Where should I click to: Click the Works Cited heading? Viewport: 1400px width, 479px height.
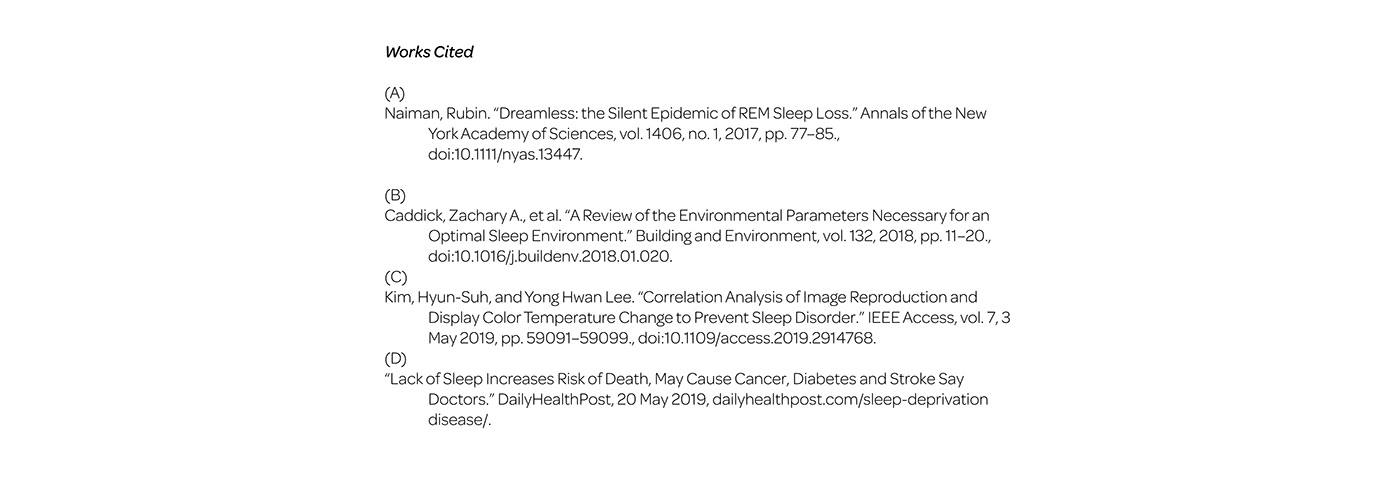(x=429, y=52)
